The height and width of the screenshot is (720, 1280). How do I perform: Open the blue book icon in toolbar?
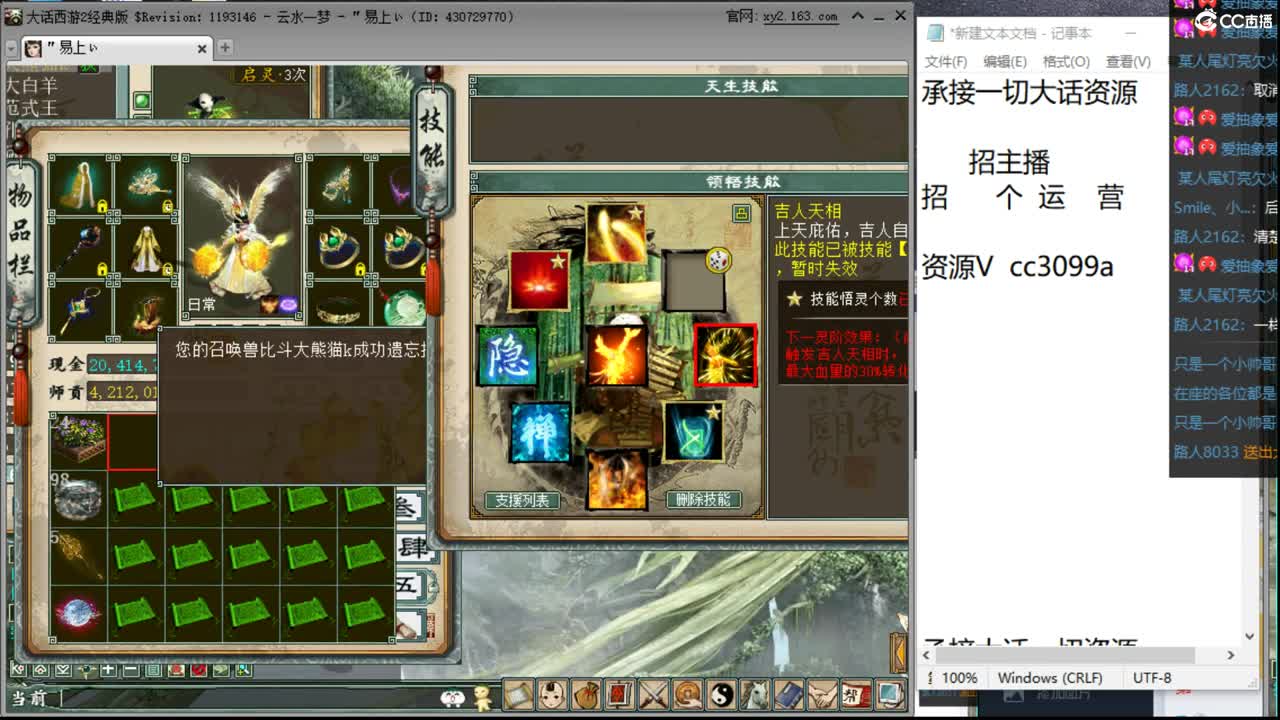(788, 693)
